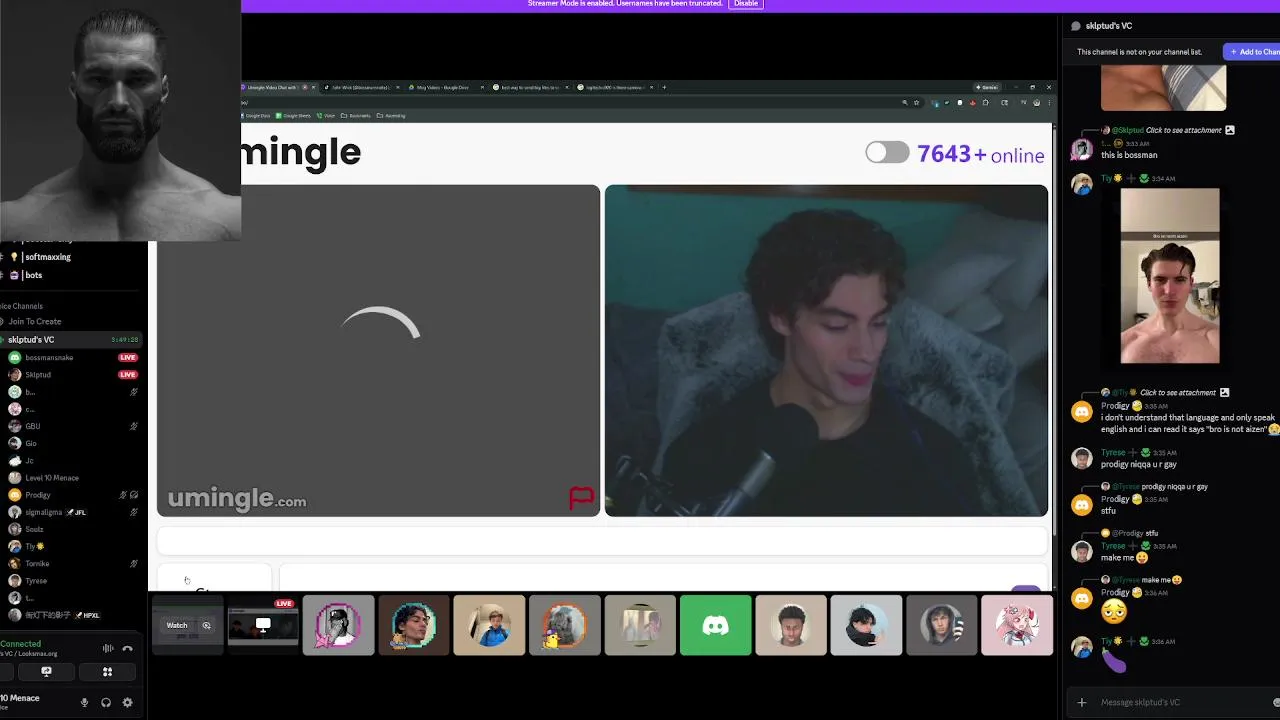Click skiptud's VC chat header title
This screenshot has width=1280, height=720.
(1108, 26)
